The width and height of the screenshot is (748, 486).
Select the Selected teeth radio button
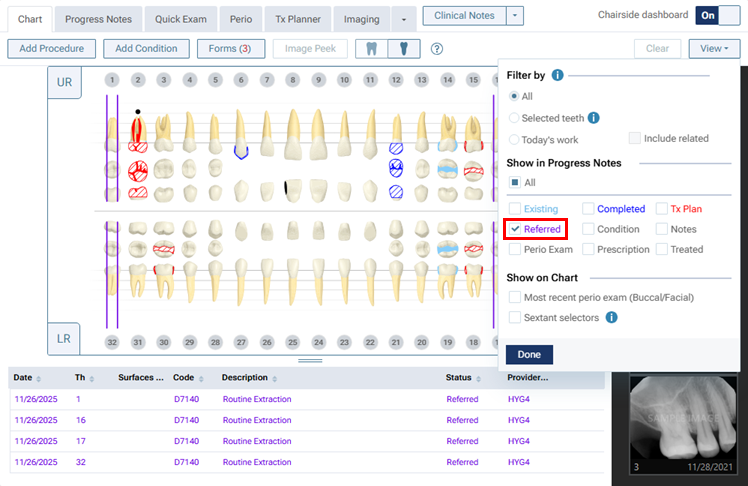(x=514, y=118)
